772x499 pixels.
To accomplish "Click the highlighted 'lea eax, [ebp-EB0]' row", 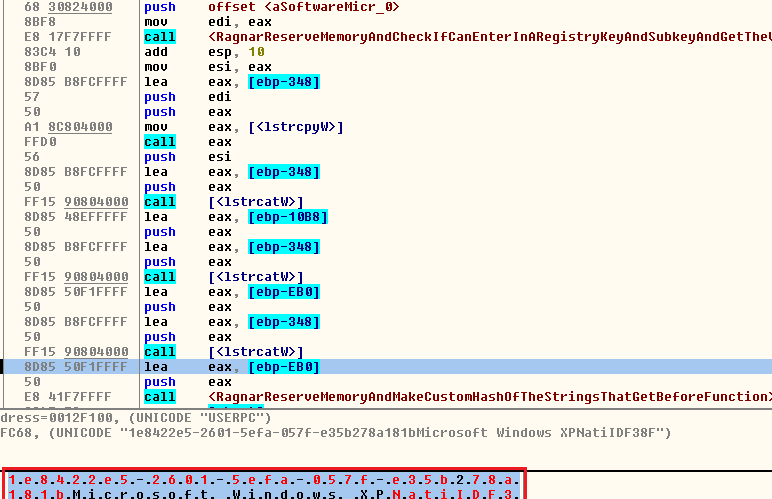I will [386, 367].
